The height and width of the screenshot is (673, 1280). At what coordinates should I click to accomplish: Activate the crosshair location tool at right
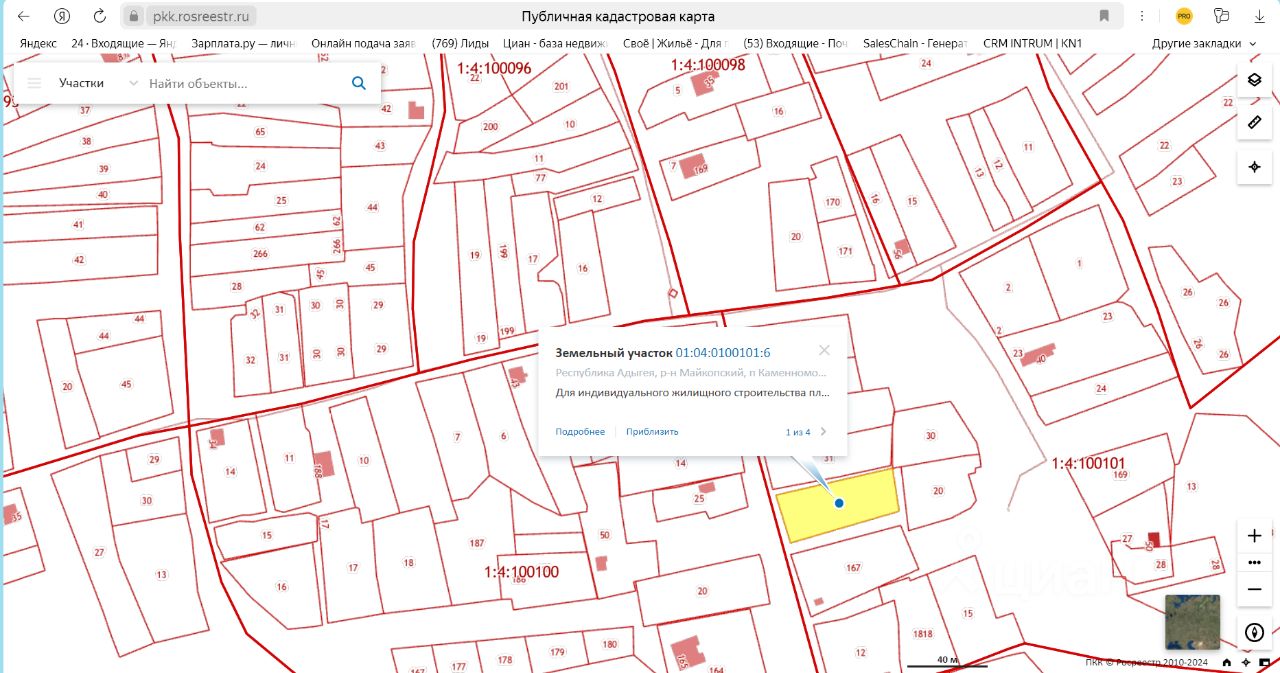tap(1254, 166)
